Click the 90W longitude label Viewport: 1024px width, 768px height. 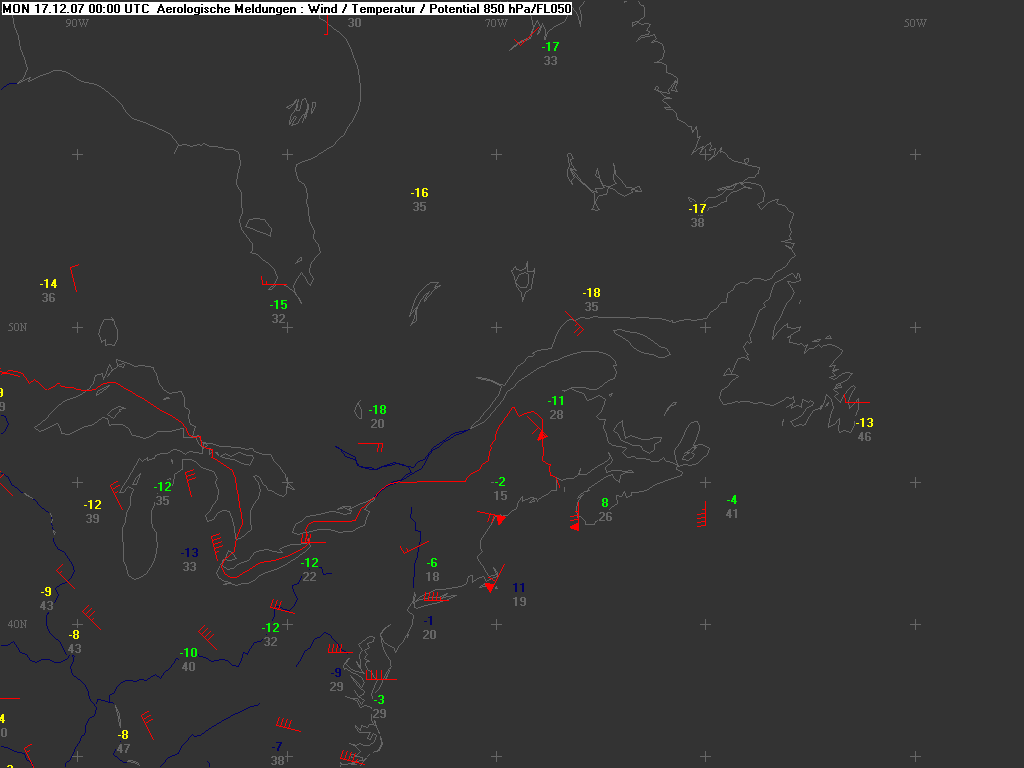click(77, 23)
